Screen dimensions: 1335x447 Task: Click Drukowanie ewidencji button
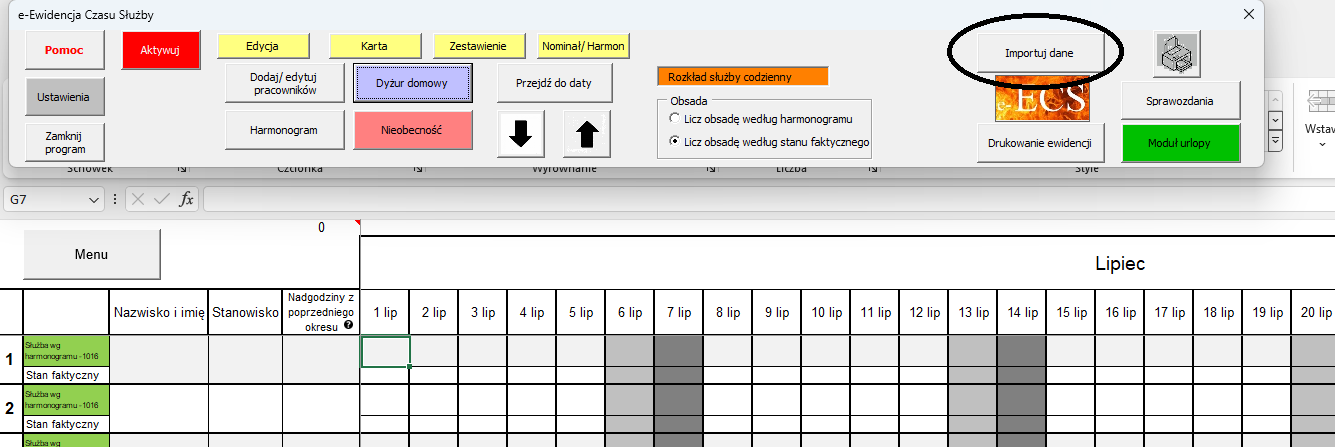point(1040,142)
